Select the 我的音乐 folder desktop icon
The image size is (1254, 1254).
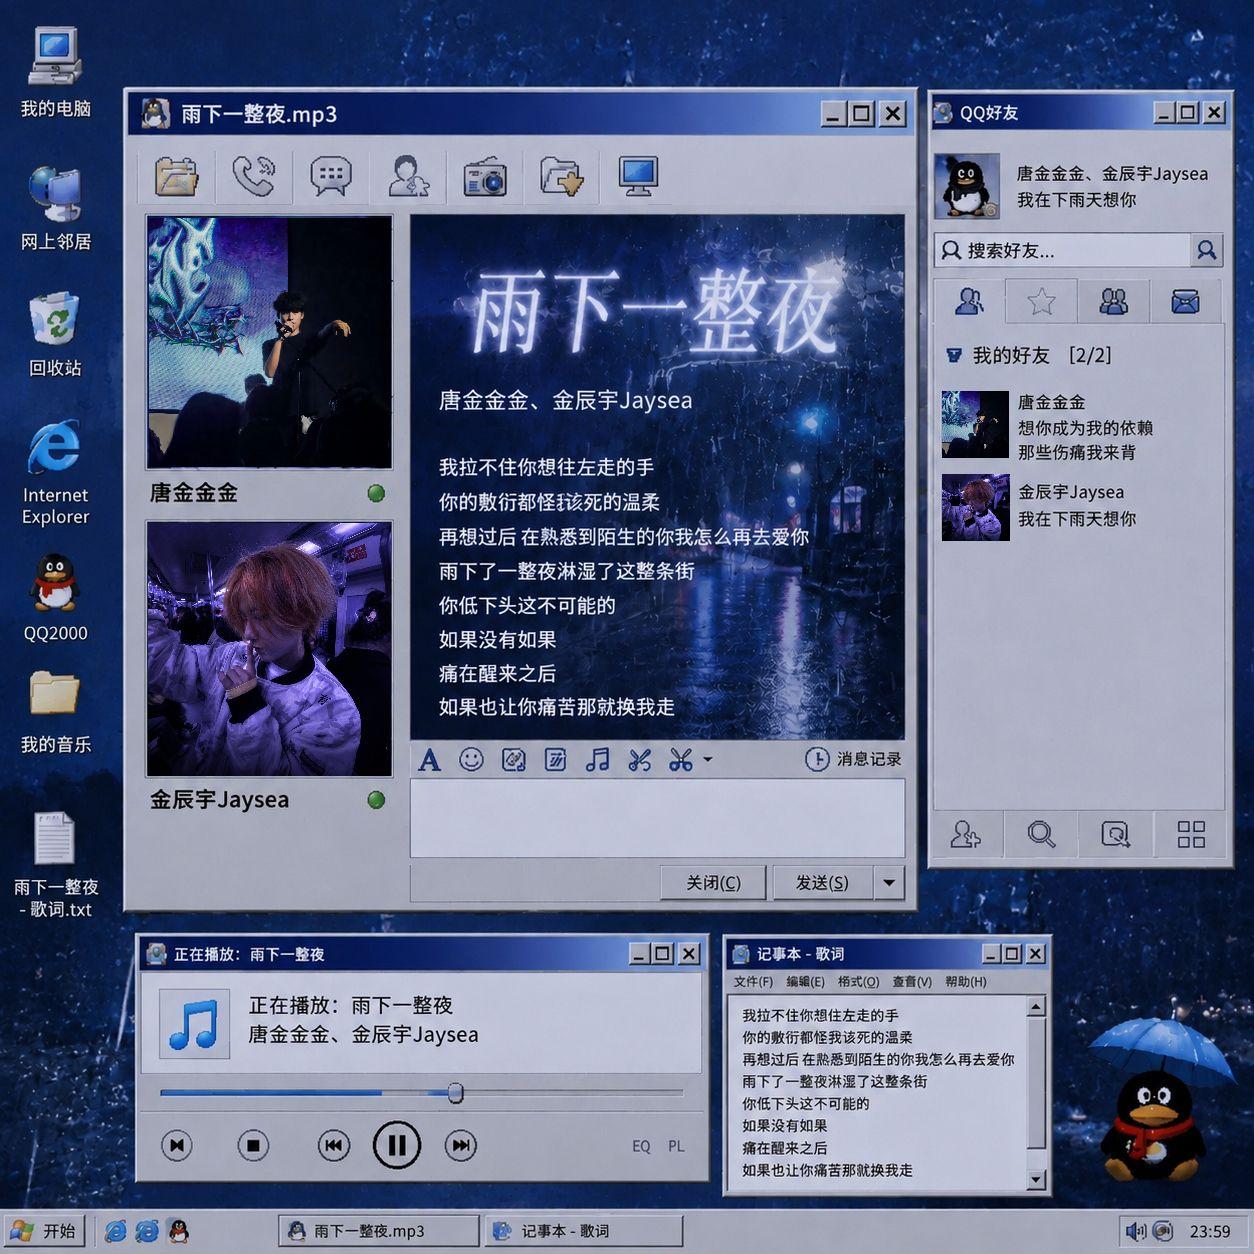pos(56,712)
